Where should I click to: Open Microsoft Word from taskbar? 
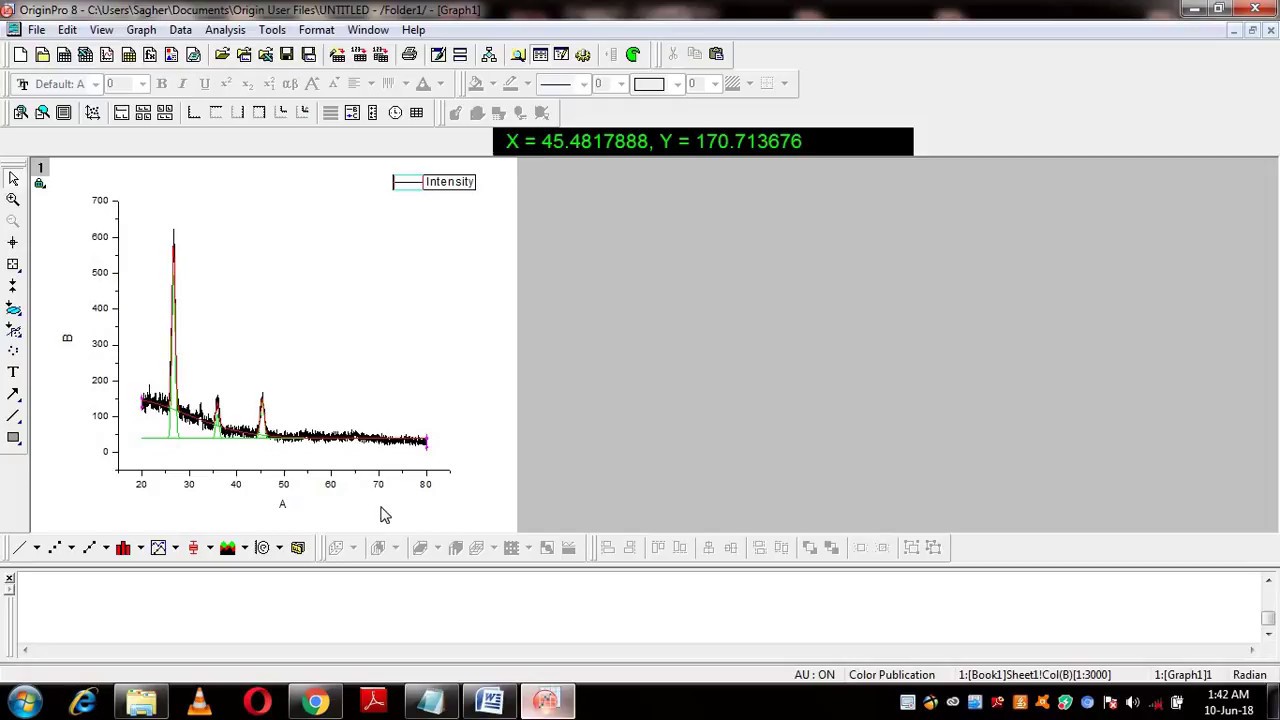(489, 702)
